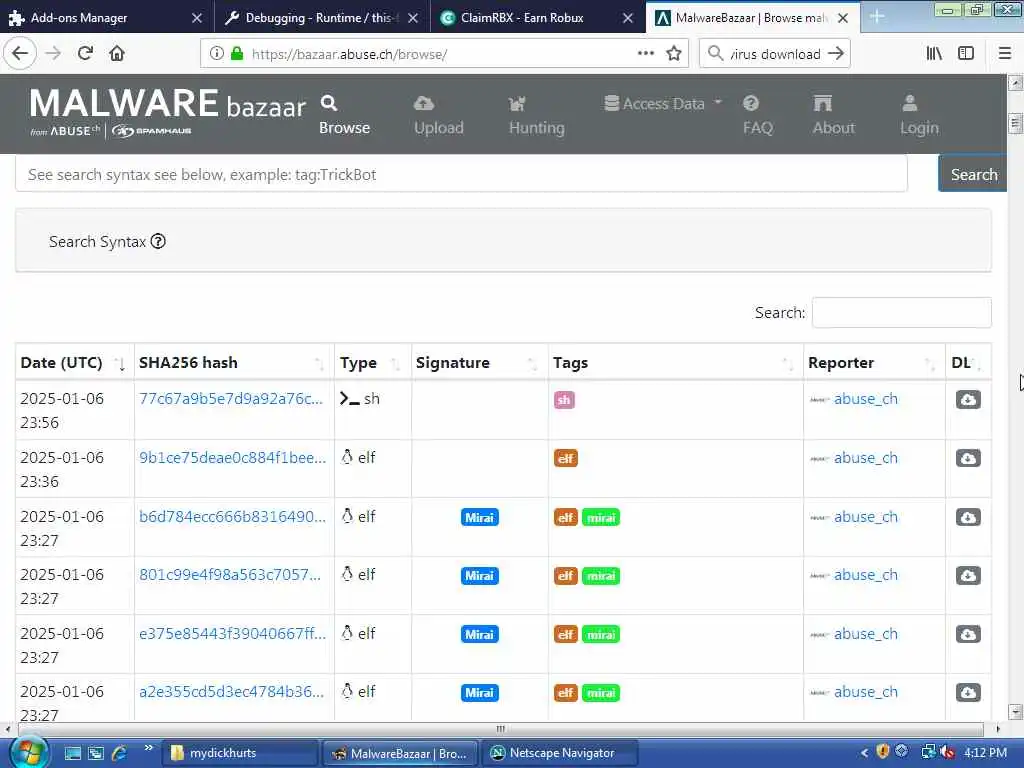Show site information for bazaar.abuse.ch
The height and width of the screenshot is (768, 1024).
pyautogui.click(x=217, y=54)
